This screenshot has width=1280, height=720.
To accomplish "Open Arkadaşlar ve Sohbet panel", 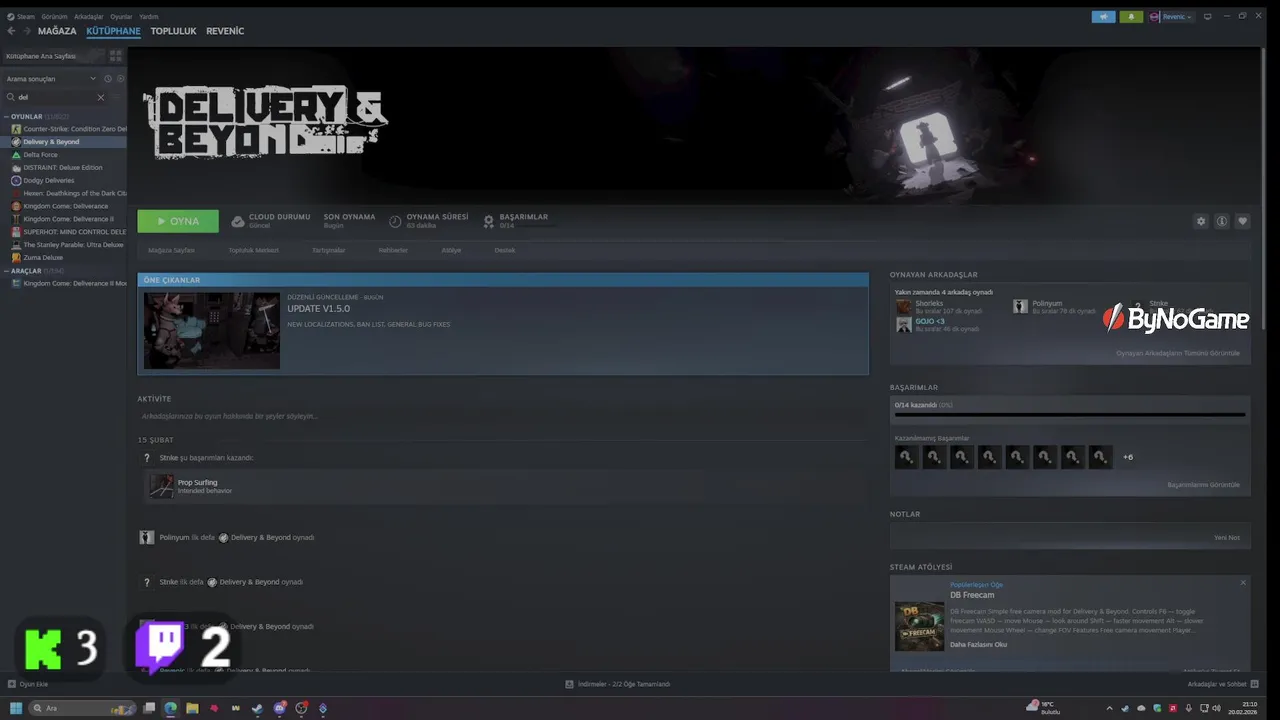I will click(x=1221, y=684).
